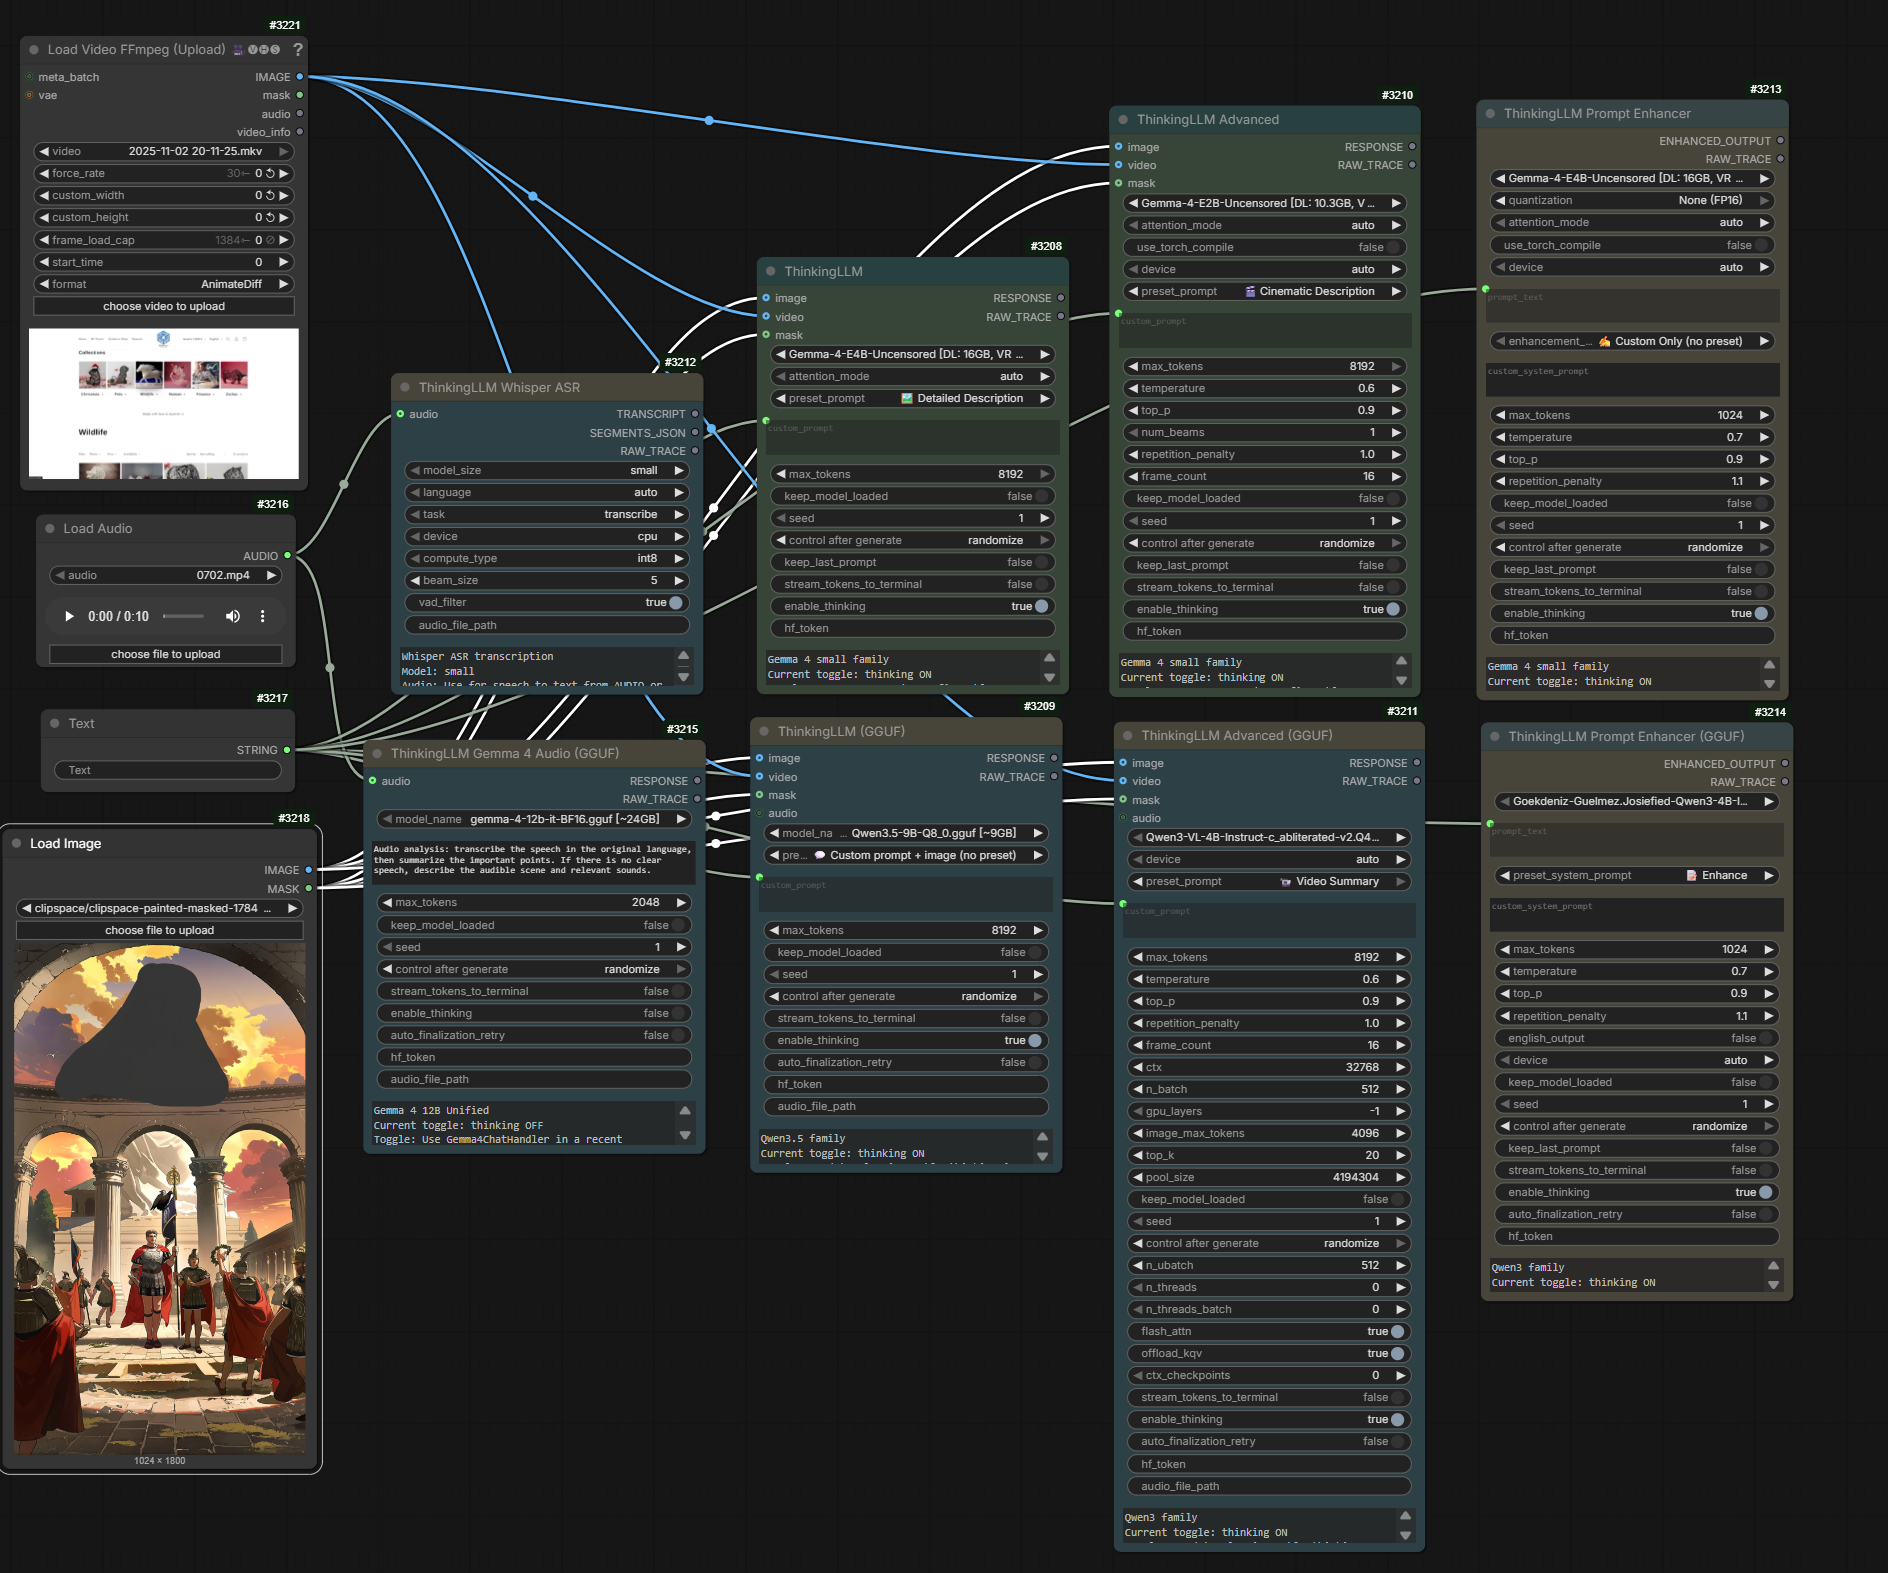This screenshot has width=1888, height=1573.
Task: Click the video preview in Load Video node
Action: coord(164,403)
